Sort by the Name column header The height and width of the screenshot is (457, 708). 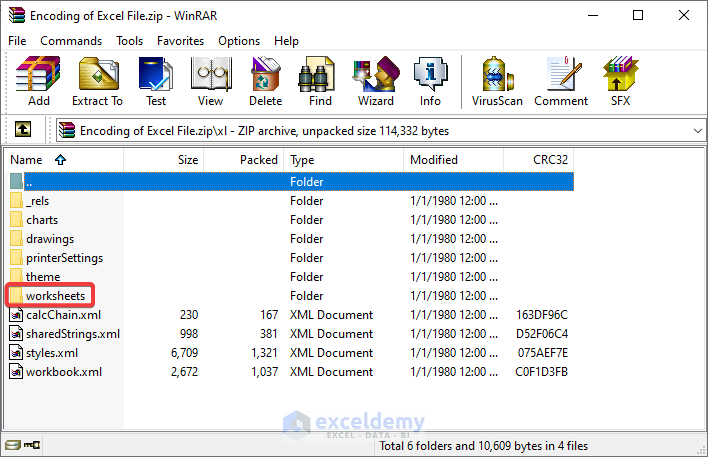click(x=65, y=160)
